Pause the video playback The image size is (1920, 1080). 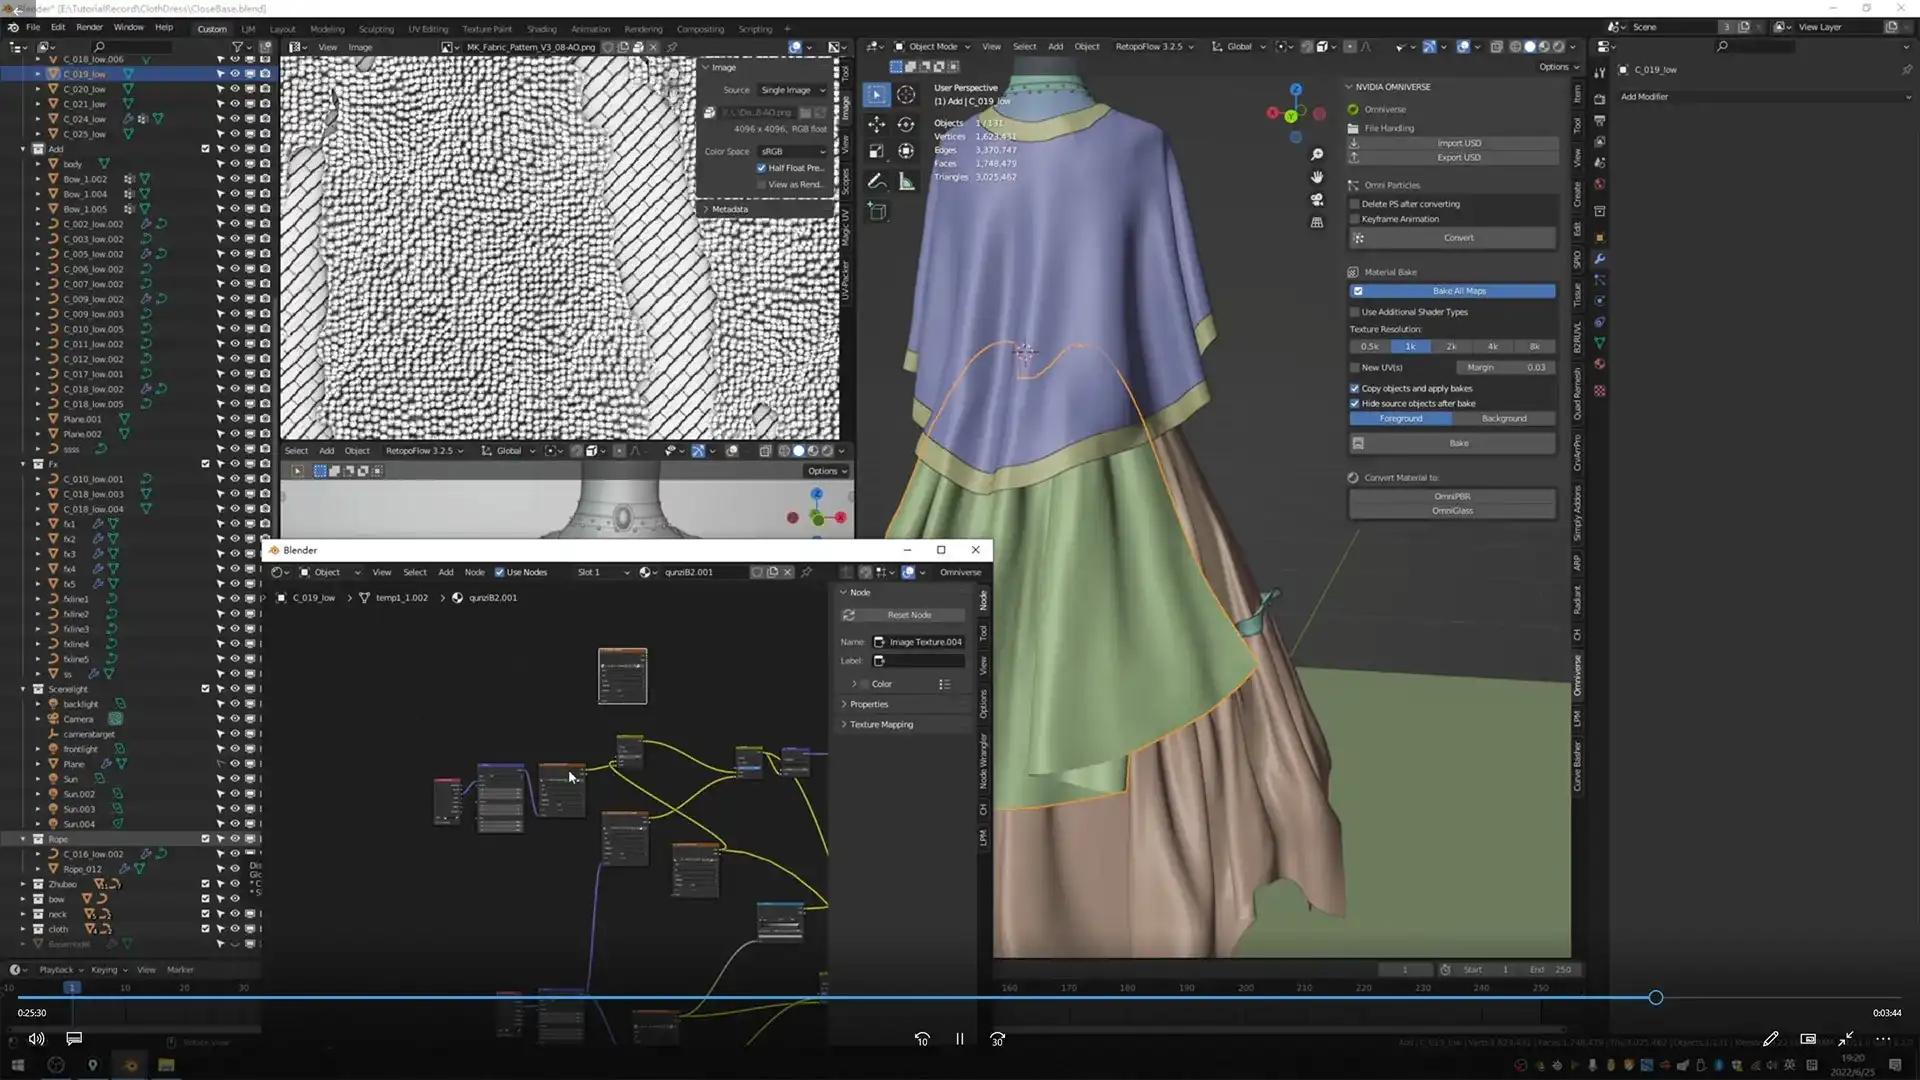tap(960, 1039)
